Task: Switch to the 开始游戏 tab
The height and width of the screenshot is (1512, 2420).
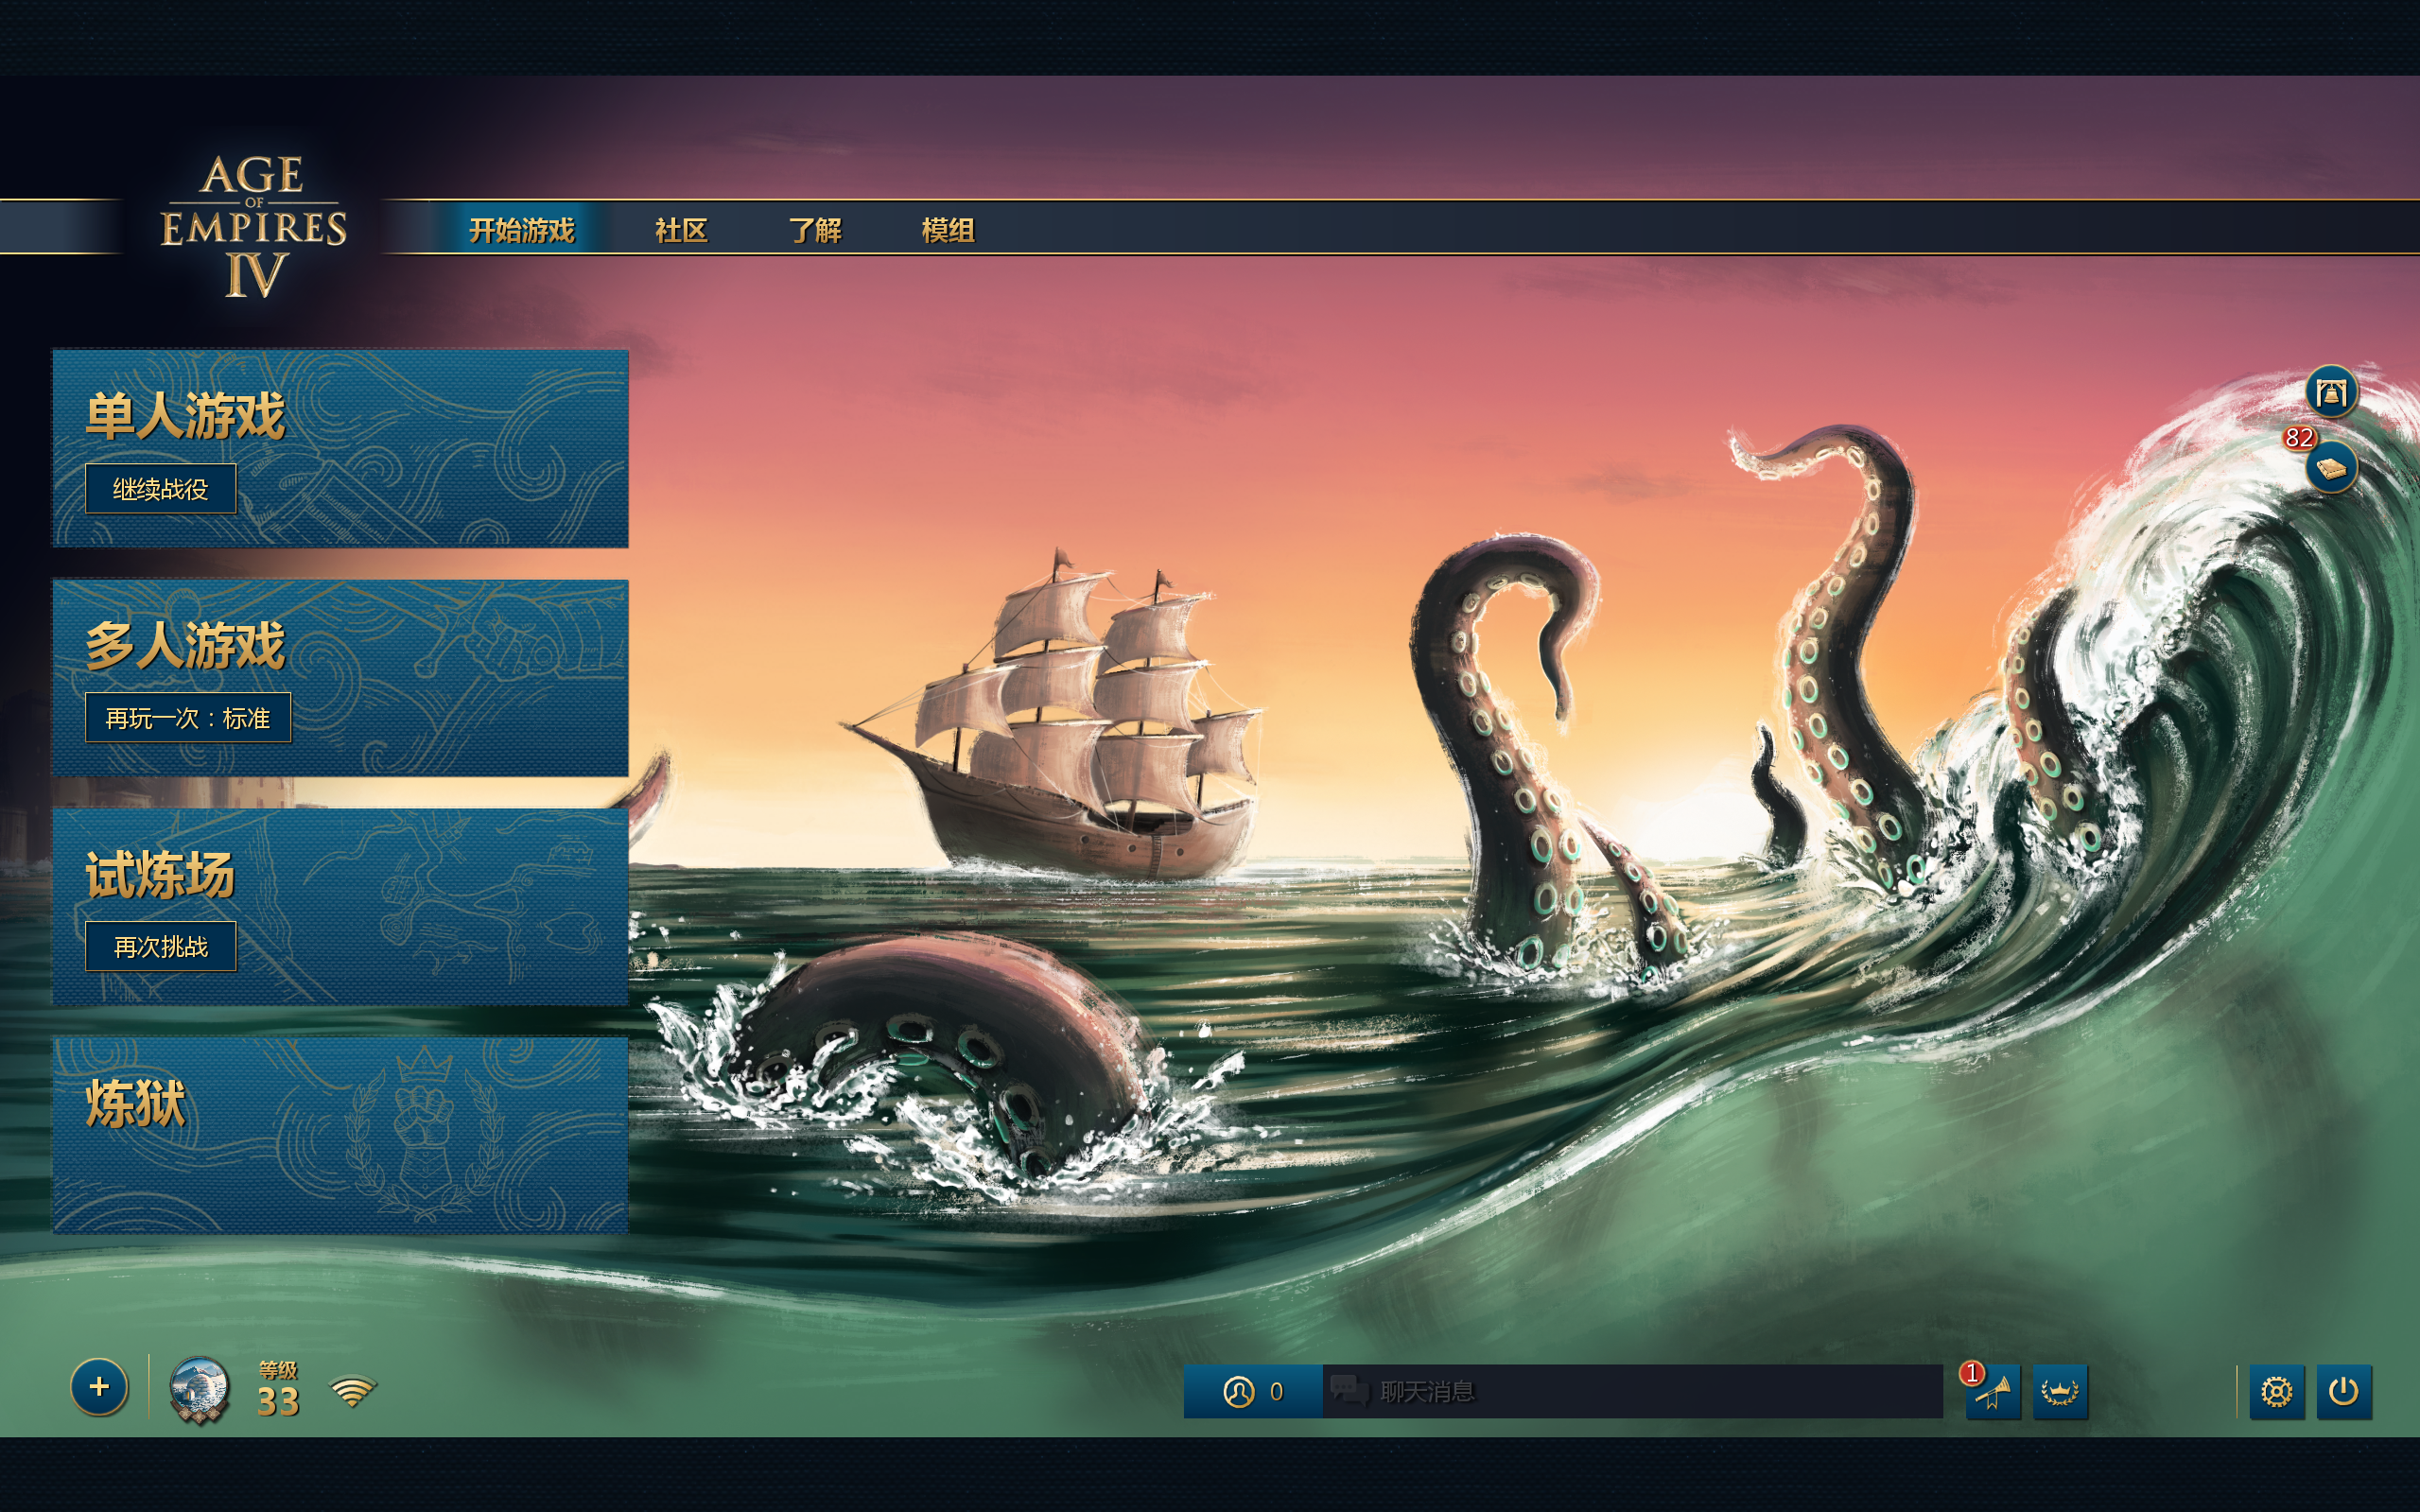Action: (522, 230)
